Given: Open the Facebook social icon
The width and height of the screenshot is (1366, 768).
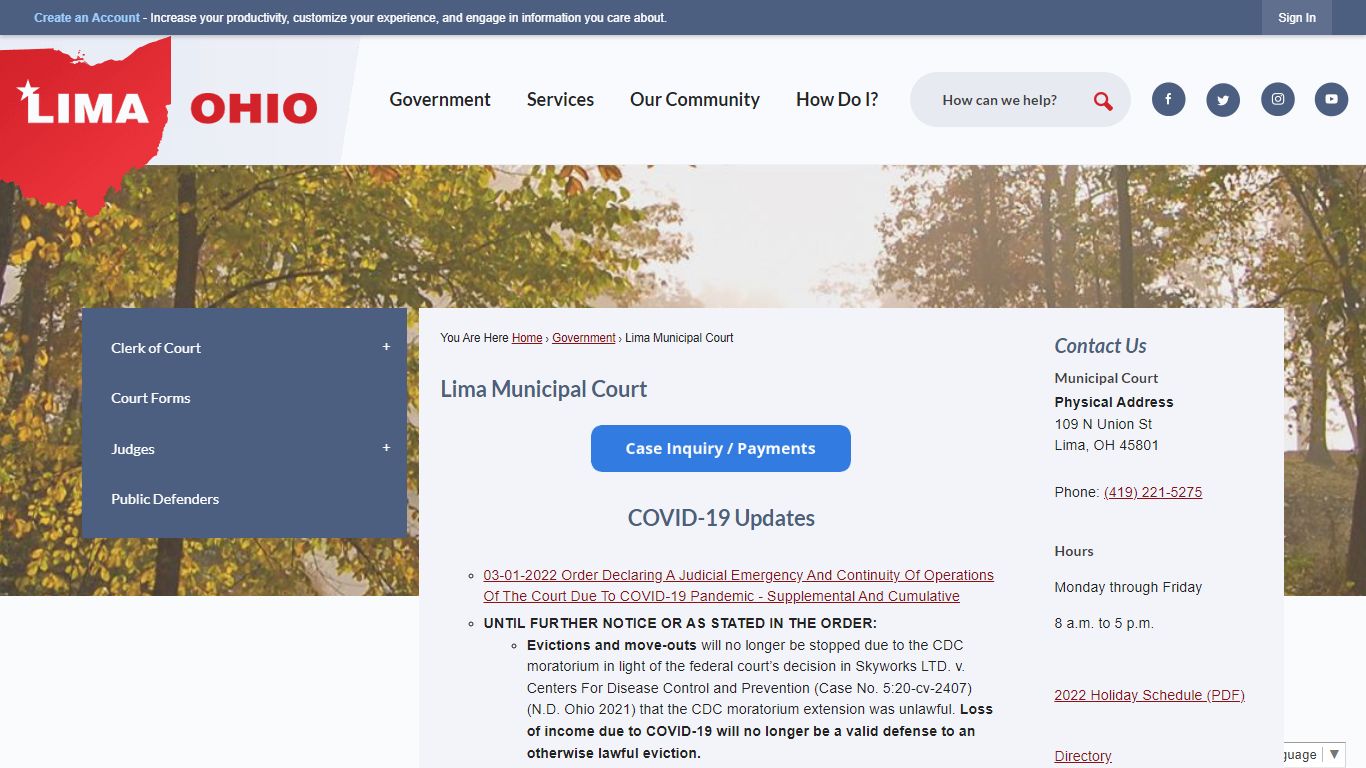Looking at the screenshot, I should point(1168,99).
